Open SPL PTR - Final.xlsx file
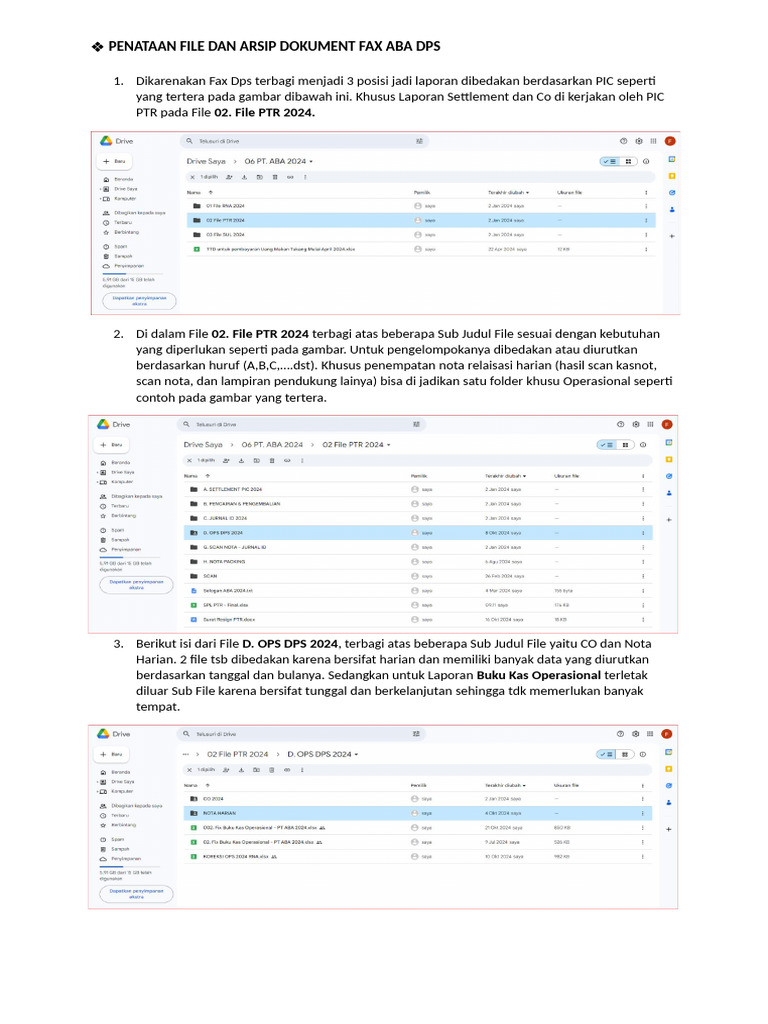 (225, 605)
